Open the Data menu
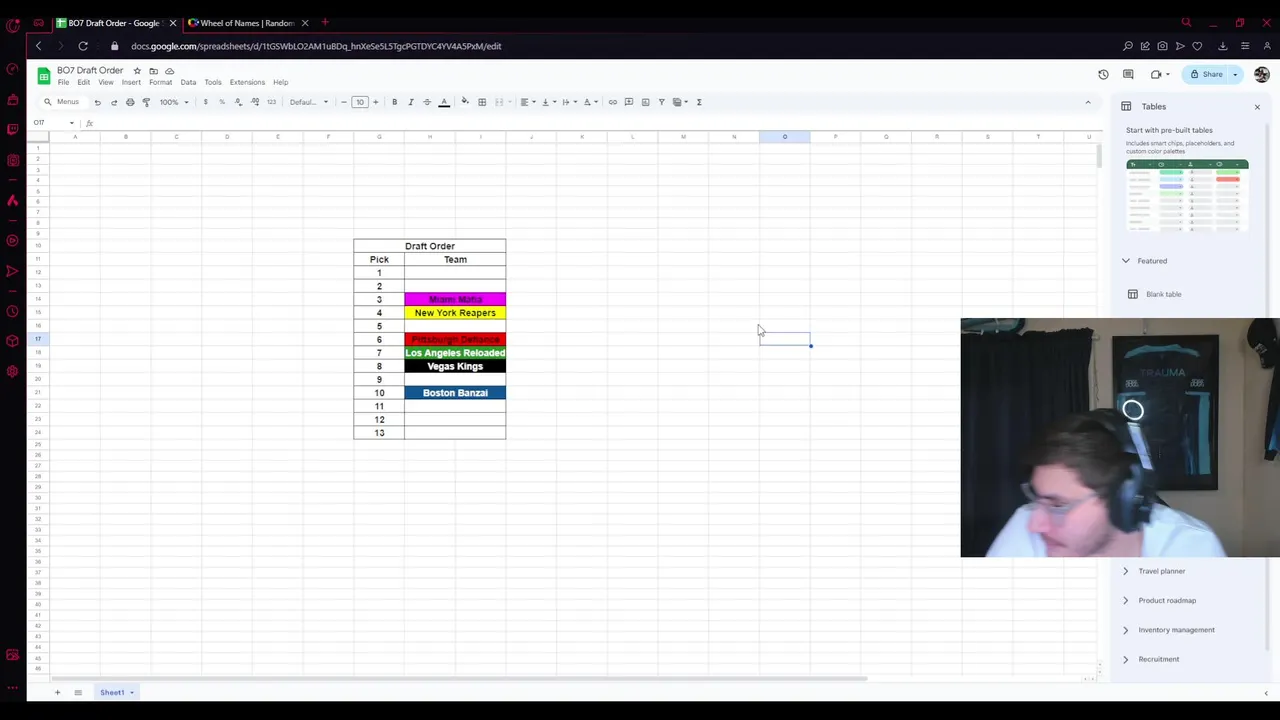Screen dimensions: 1280x720 pyautogui.click(x=188, y=82)
